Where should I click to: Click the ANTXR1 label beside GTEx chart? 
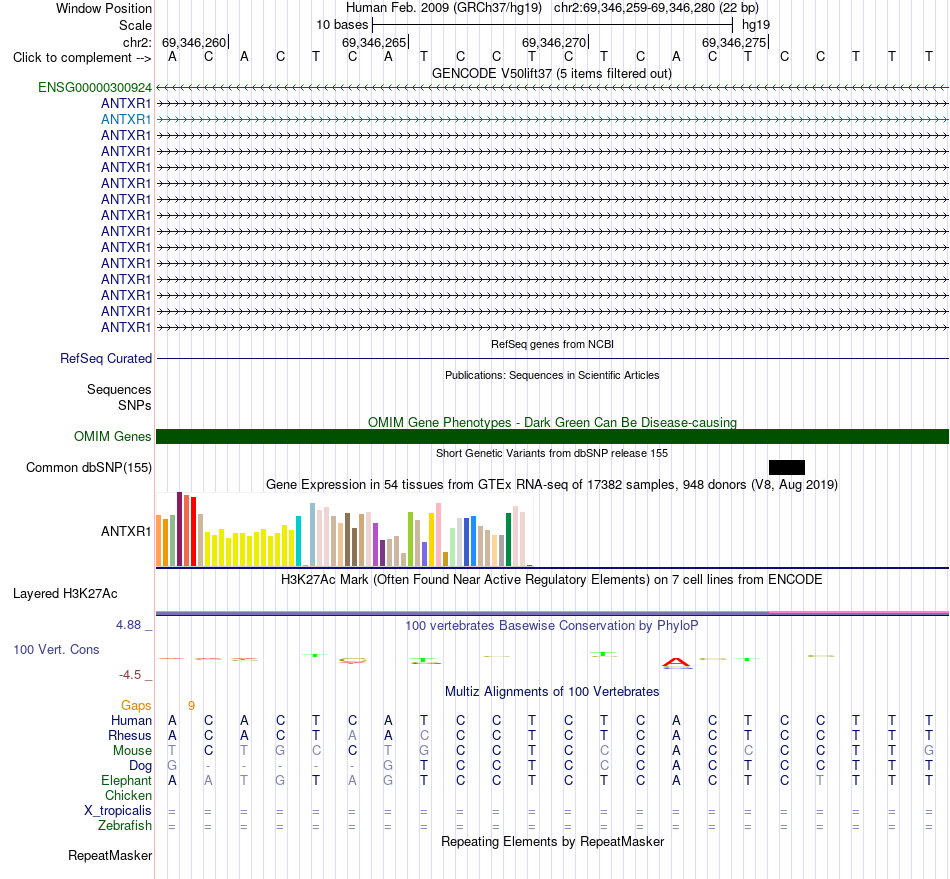(126, 531)
